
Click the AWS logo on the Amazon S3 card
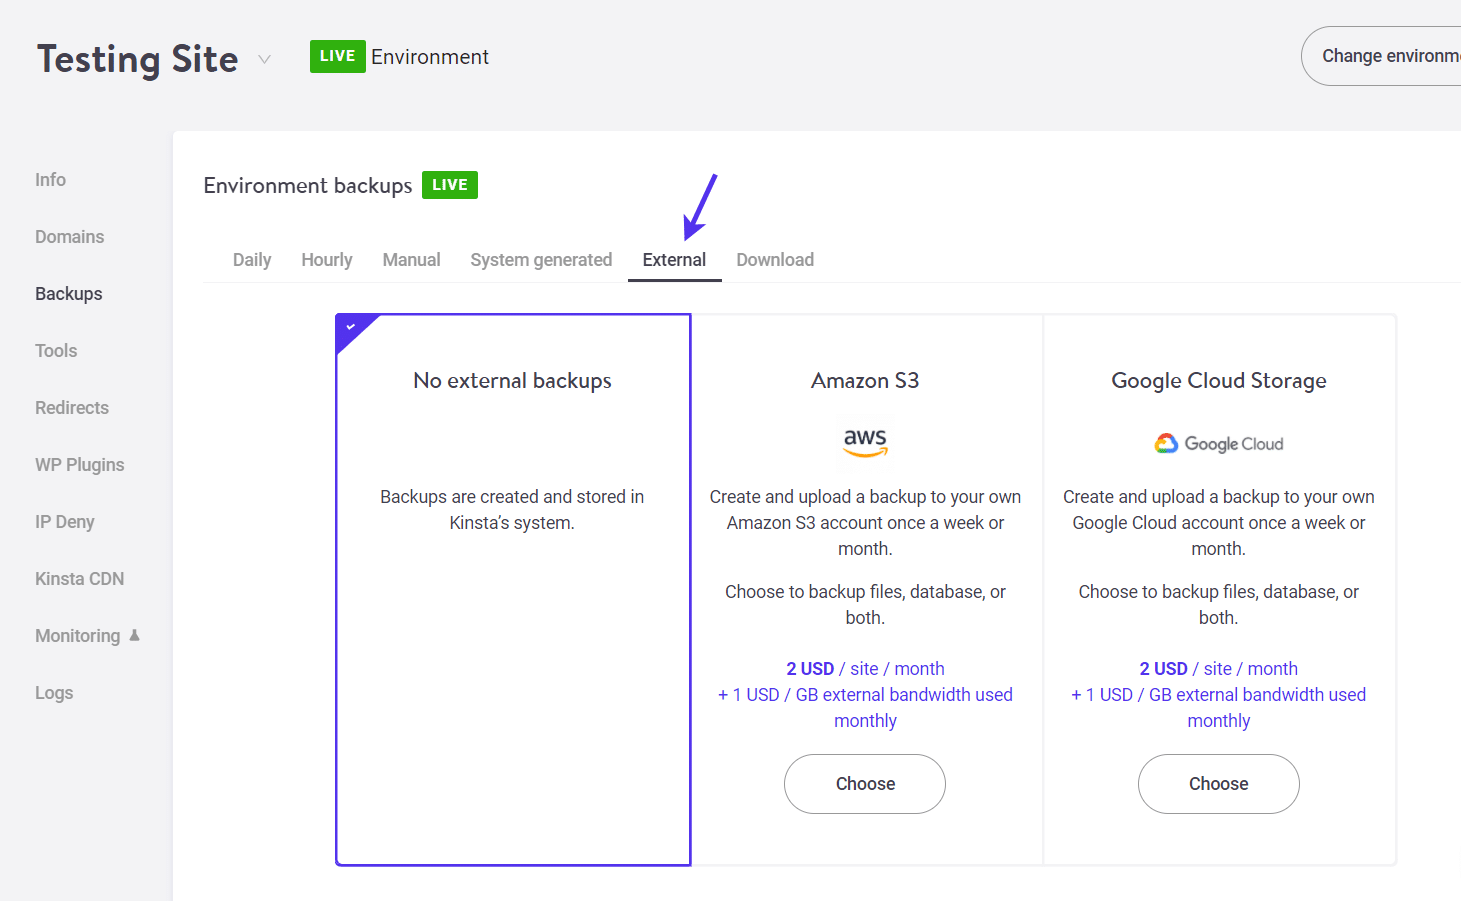(864, 441)
